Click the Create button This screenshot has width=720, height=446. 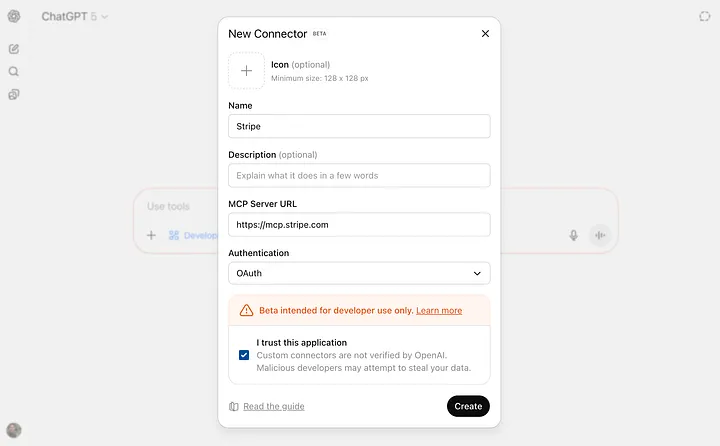coord(468,406)
